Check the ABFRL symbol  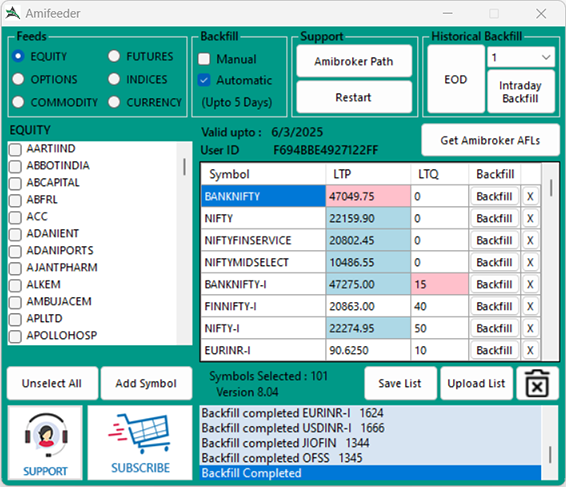(15, 200)
